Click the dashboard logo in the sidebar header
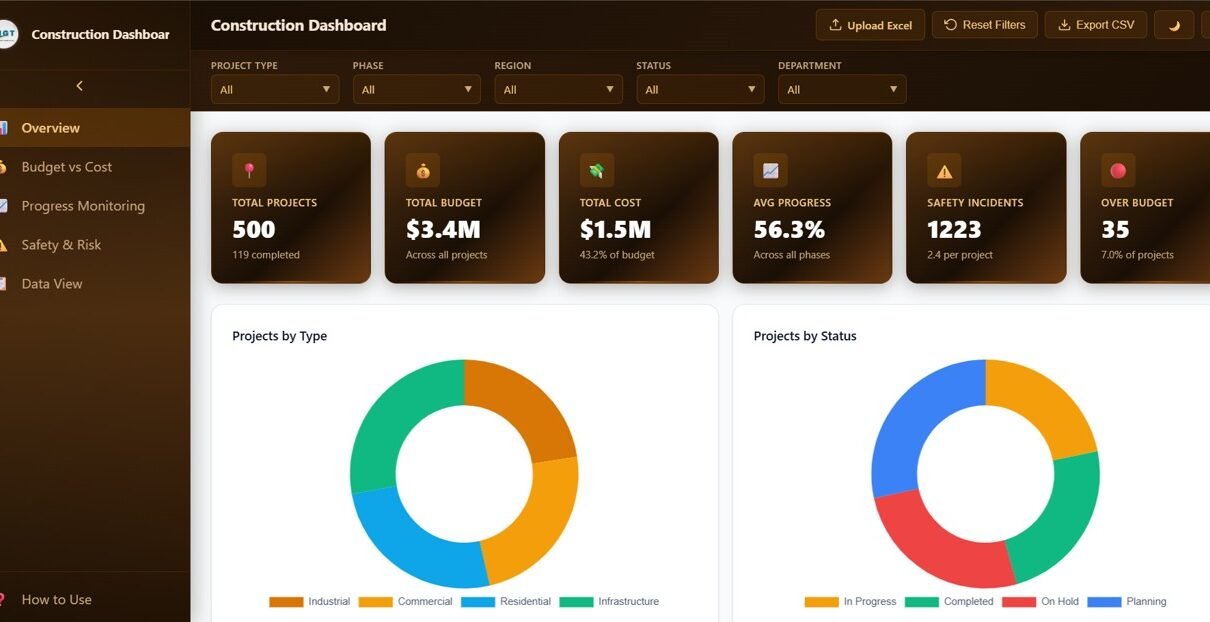 pos(6,34)
